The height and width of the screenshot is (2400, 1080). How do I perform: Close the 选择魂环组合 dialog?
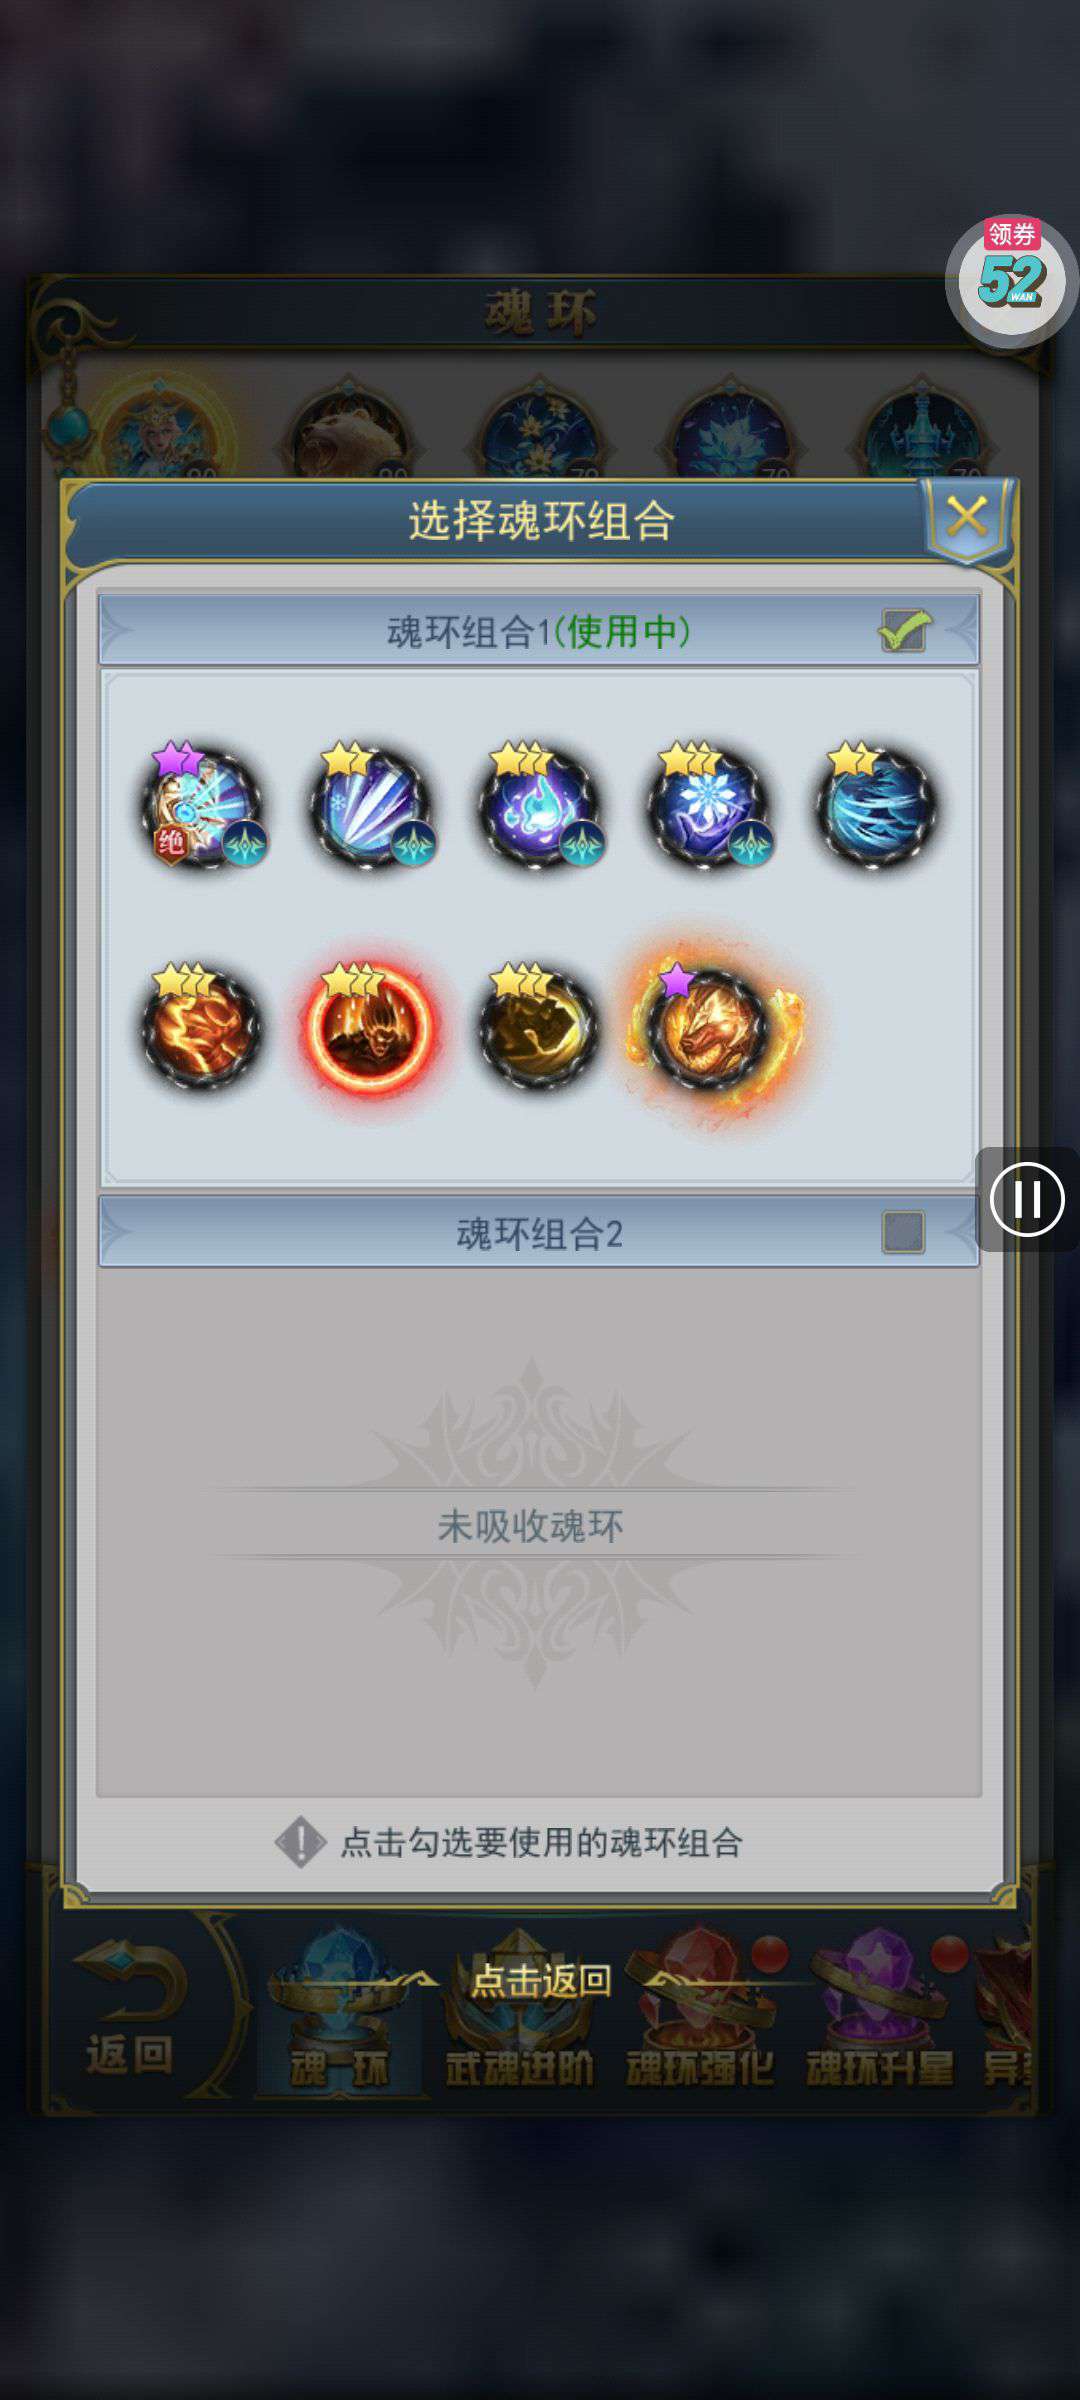[967, 517]
